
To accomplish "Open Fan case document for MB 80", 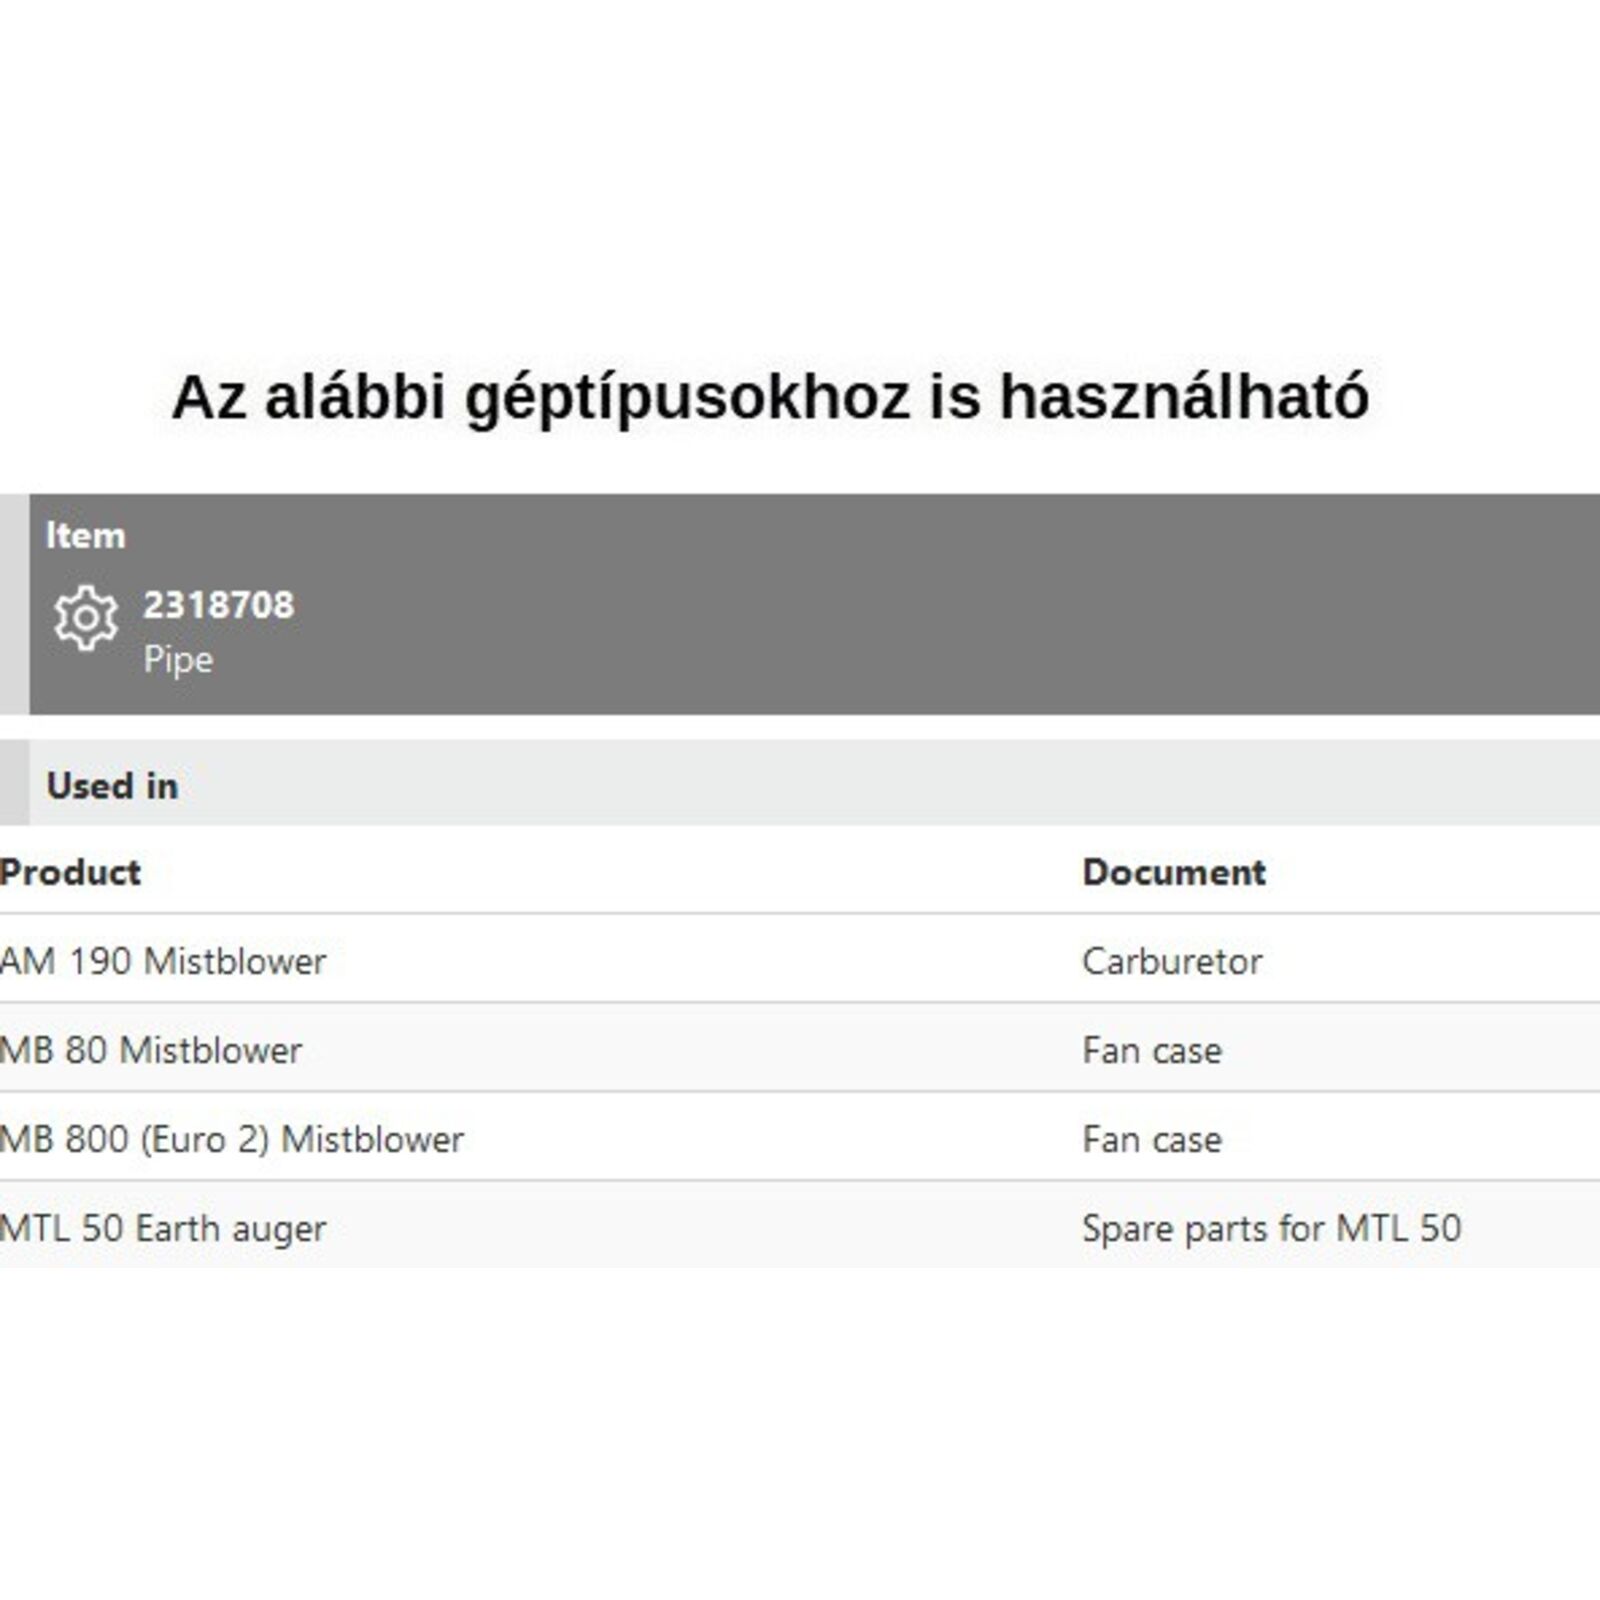I will coord(1152,1050).
